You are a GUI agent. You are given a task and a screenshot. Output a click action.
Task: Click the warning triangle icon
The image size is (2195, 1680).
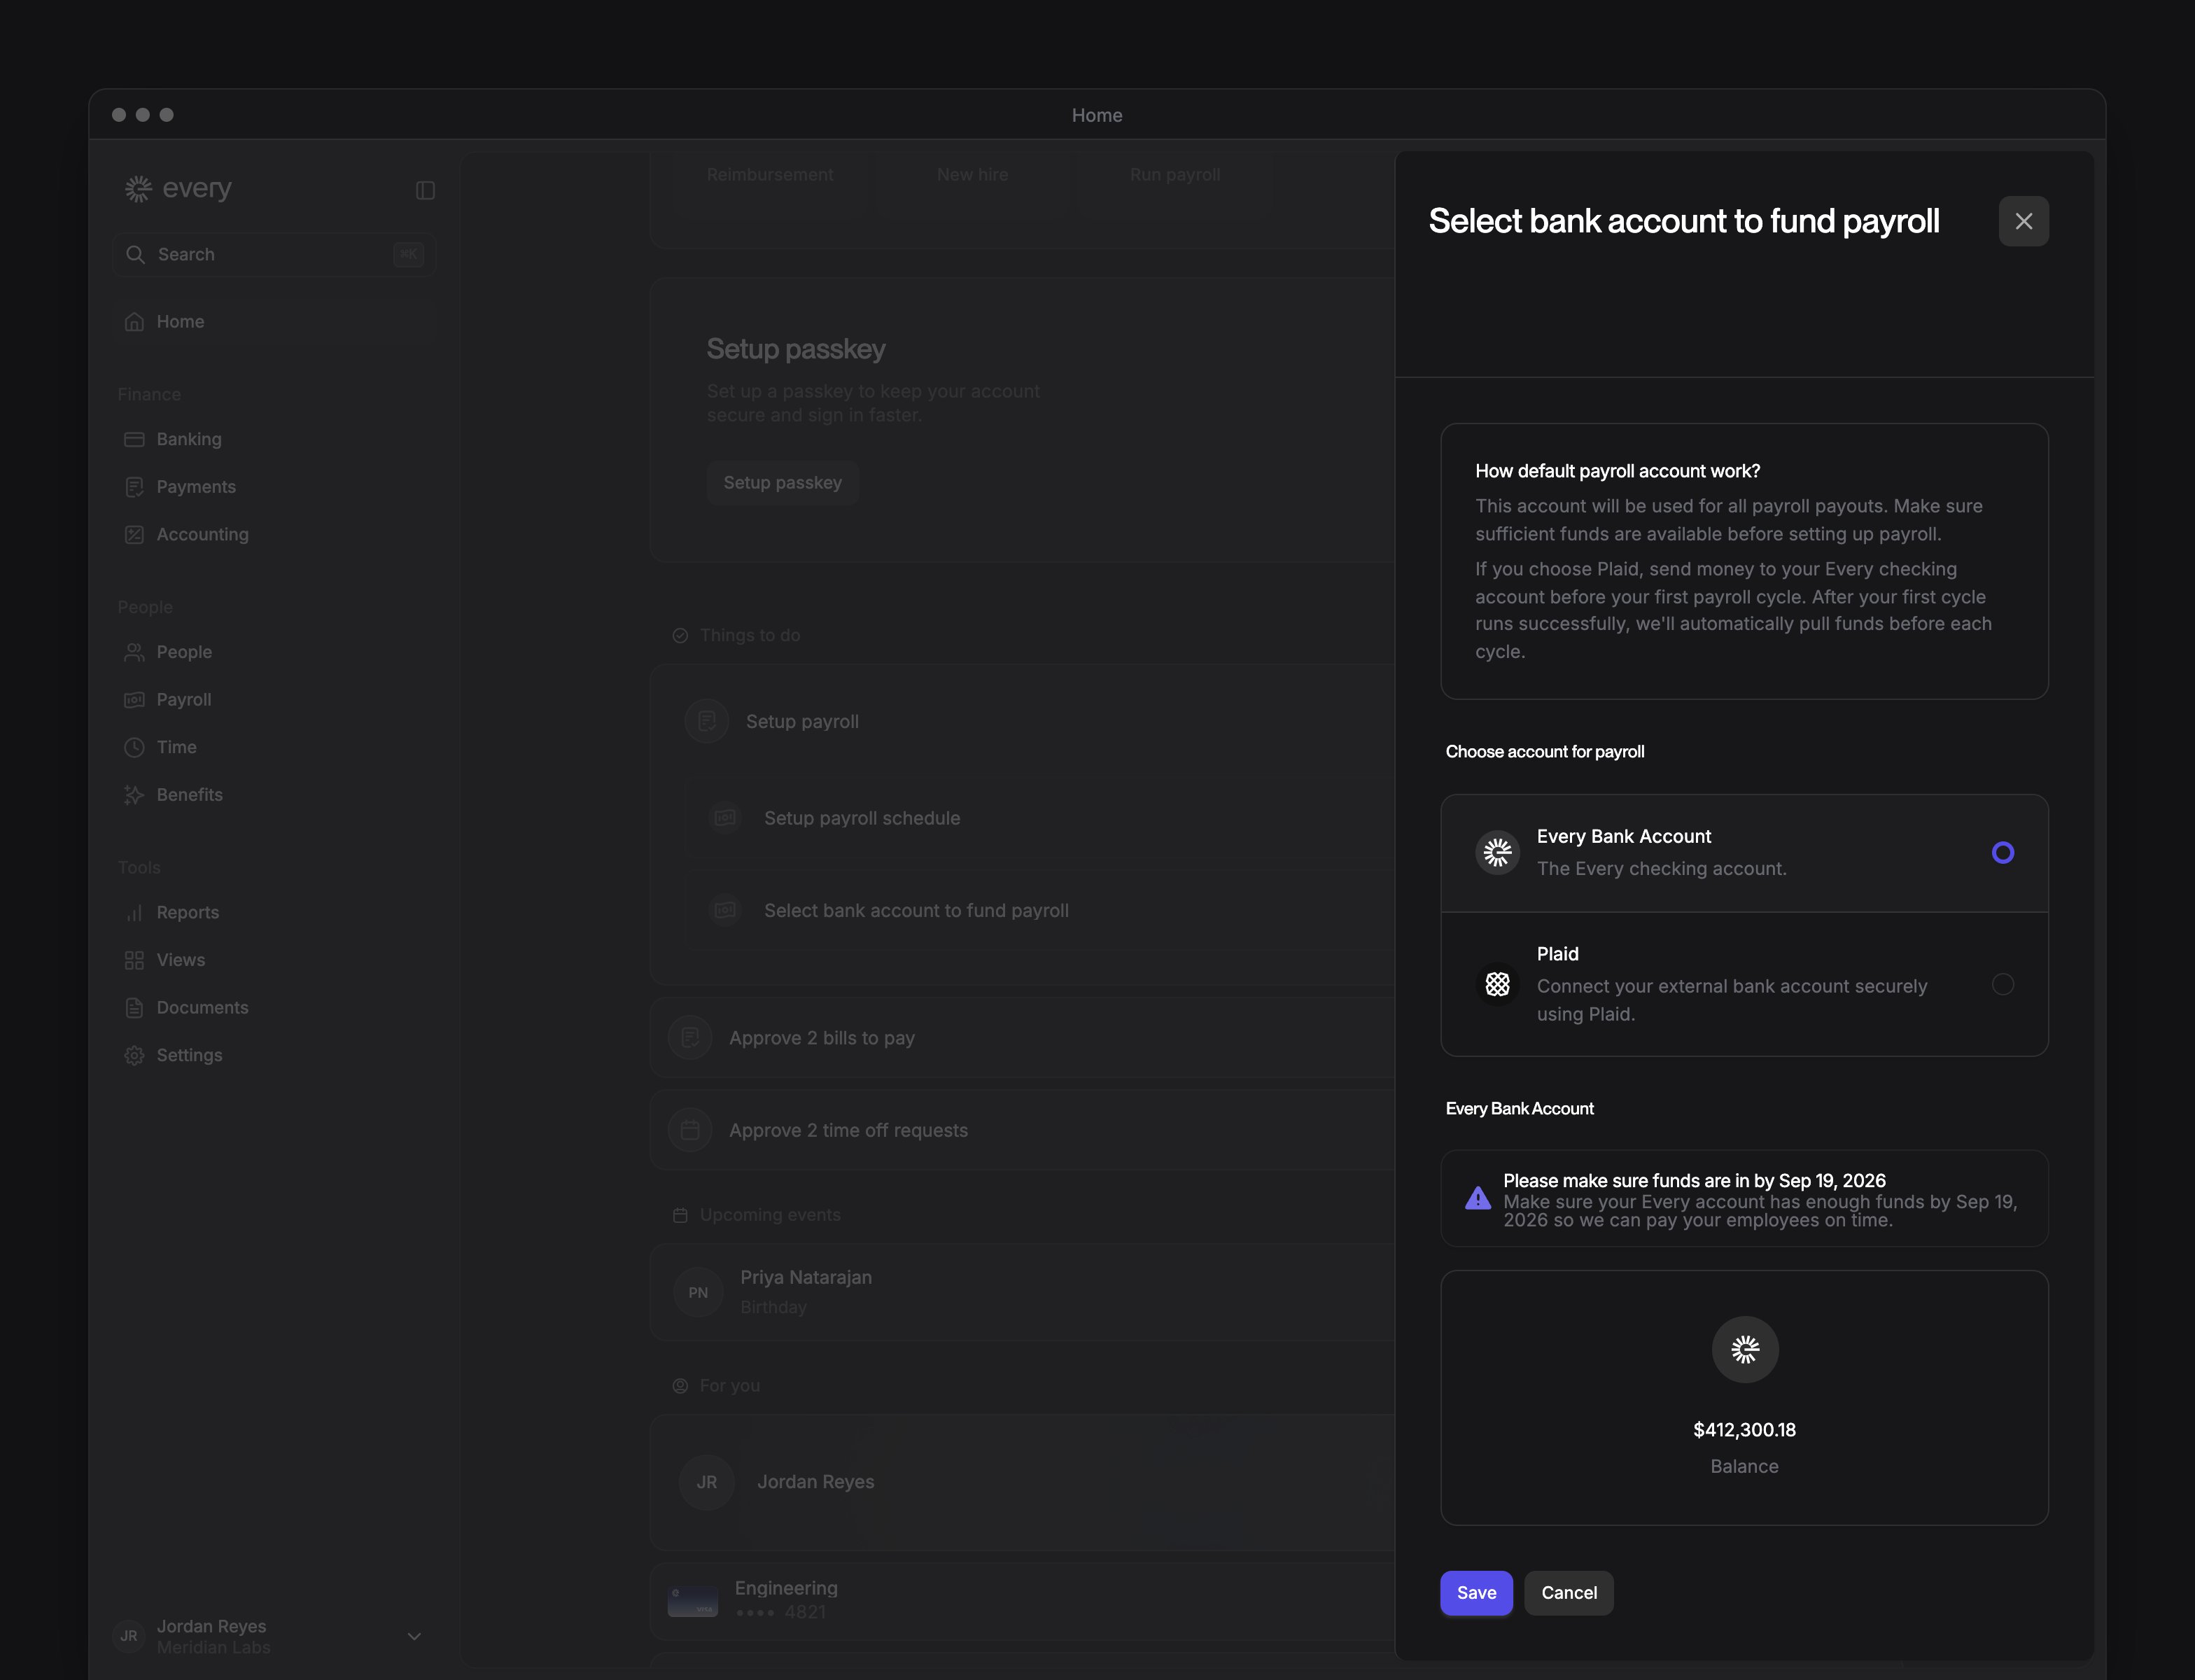[1477, 1198]
